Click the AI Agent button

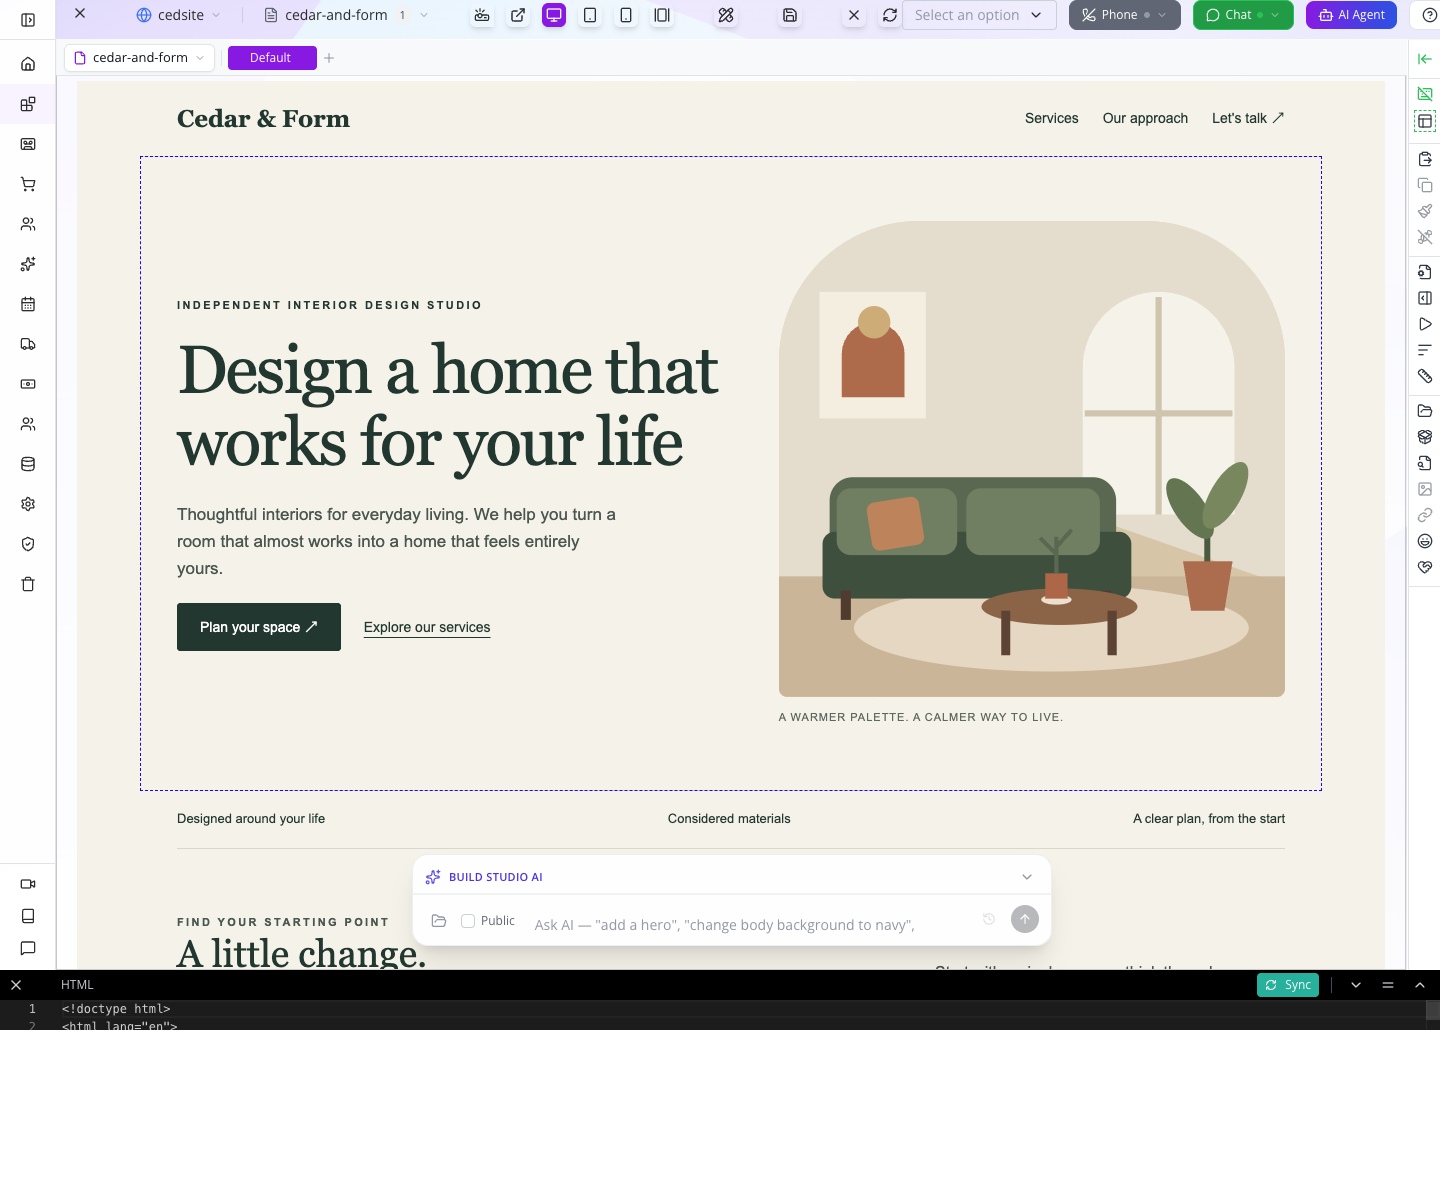1351,15
